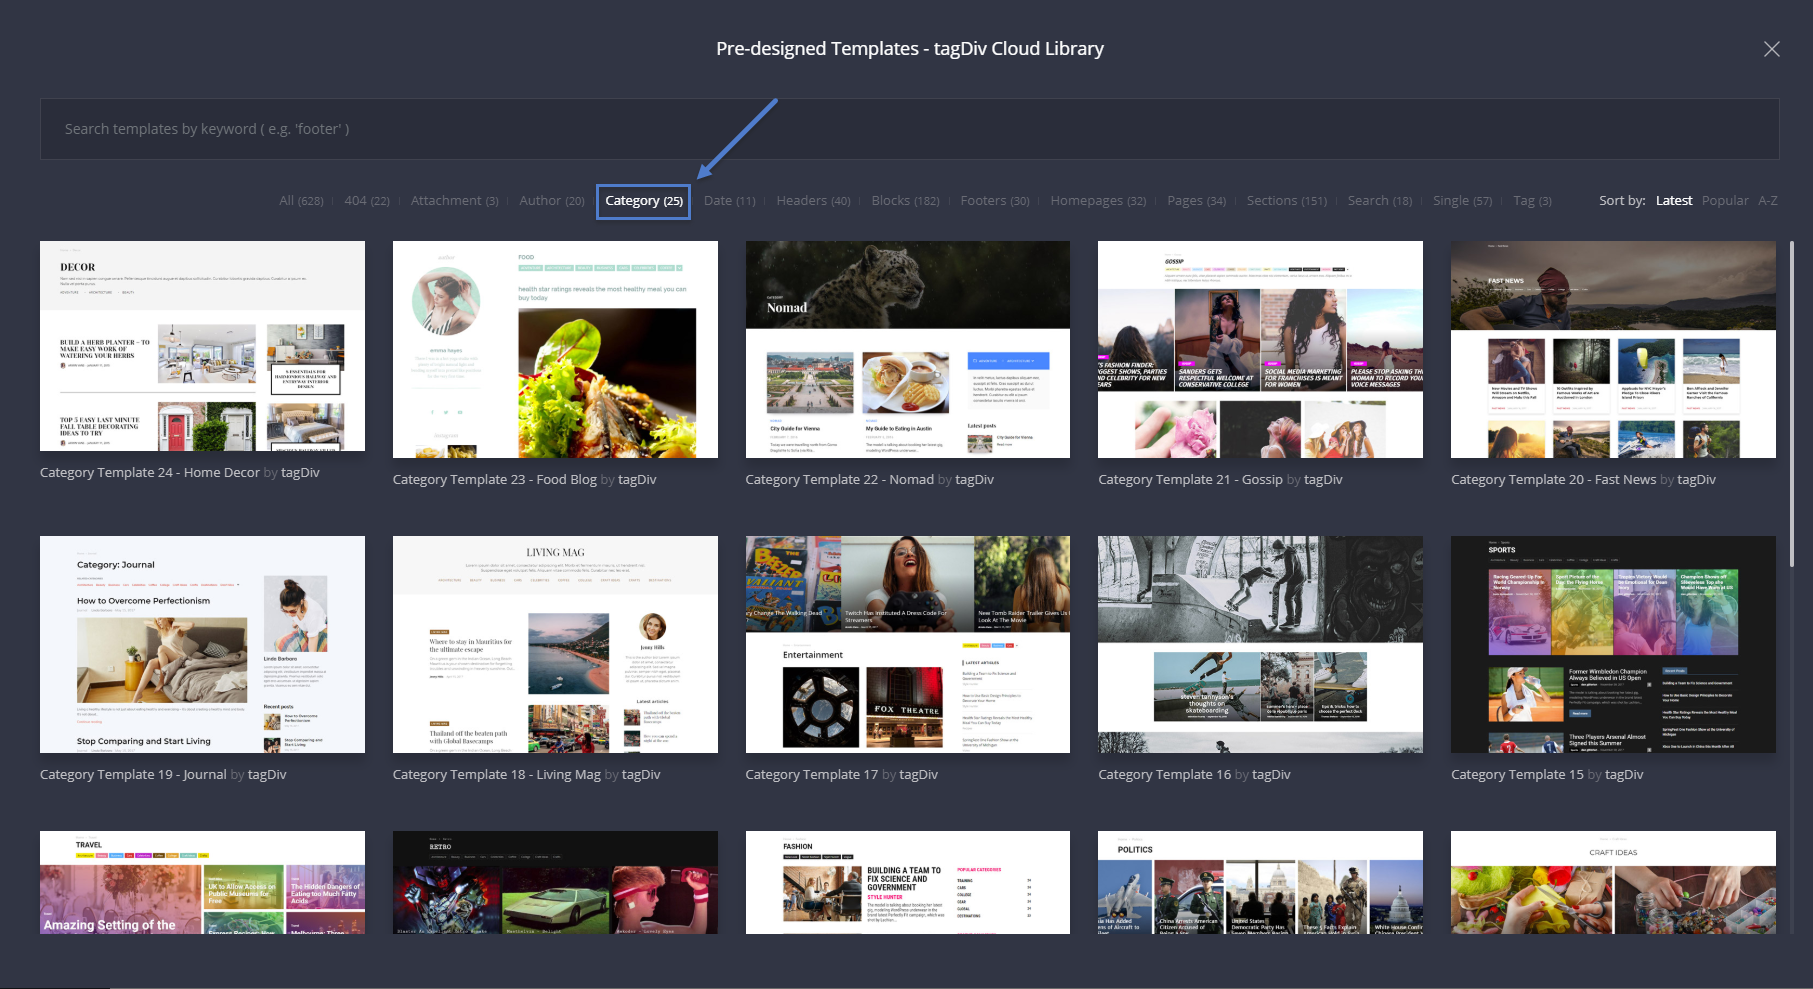
Task: Open the Retro category template thumbnail
Action: 555,882
